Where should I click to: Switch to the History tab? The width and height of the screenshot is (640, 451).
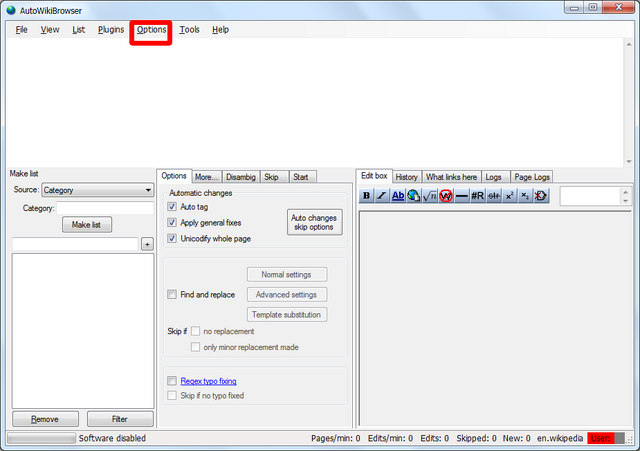tap(407, 177)
